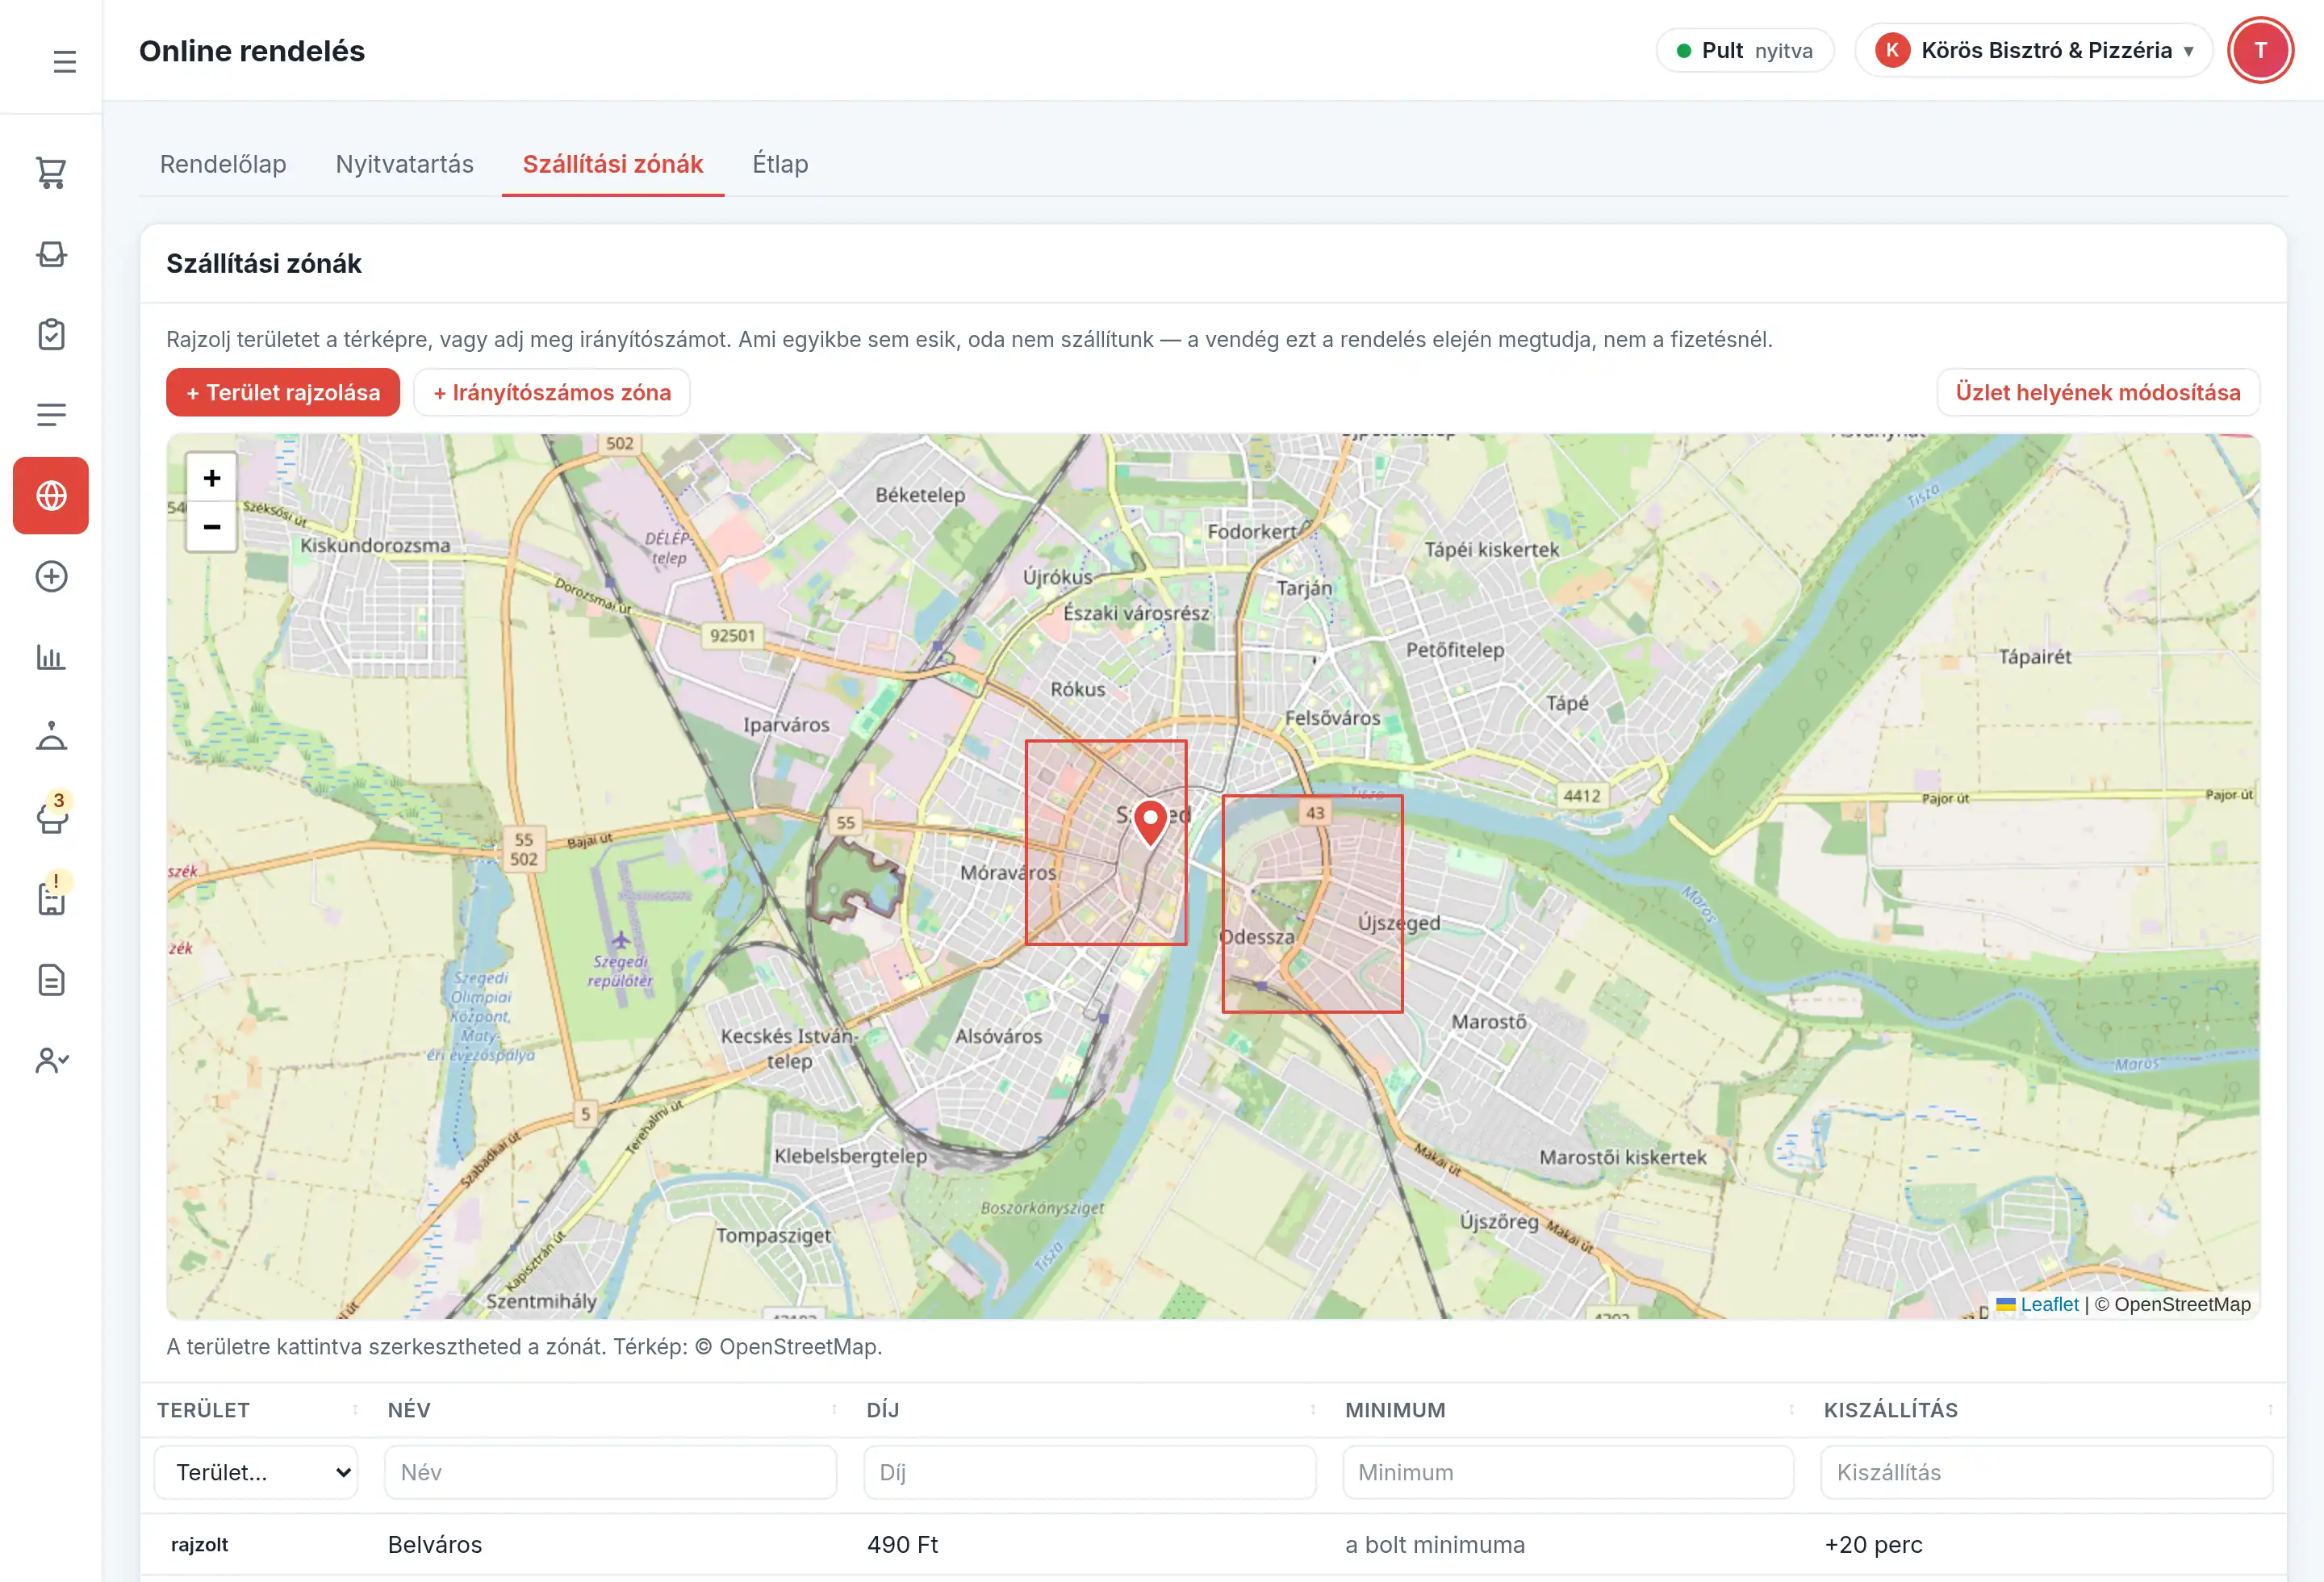Switch to the Rendelőlap tab
The height and width of the screenshot is (1582, 2324).
point(223,164)
